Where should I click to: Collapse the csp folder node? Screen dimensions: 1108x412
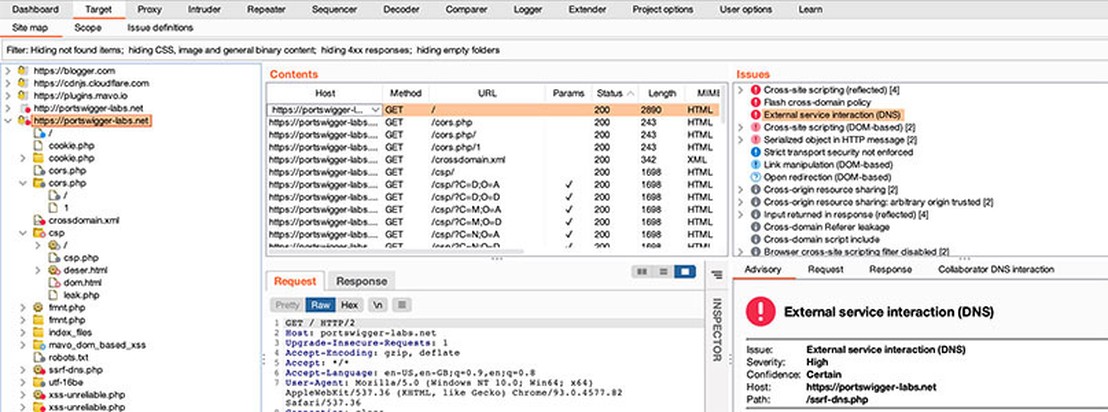(x=23, y=233)
